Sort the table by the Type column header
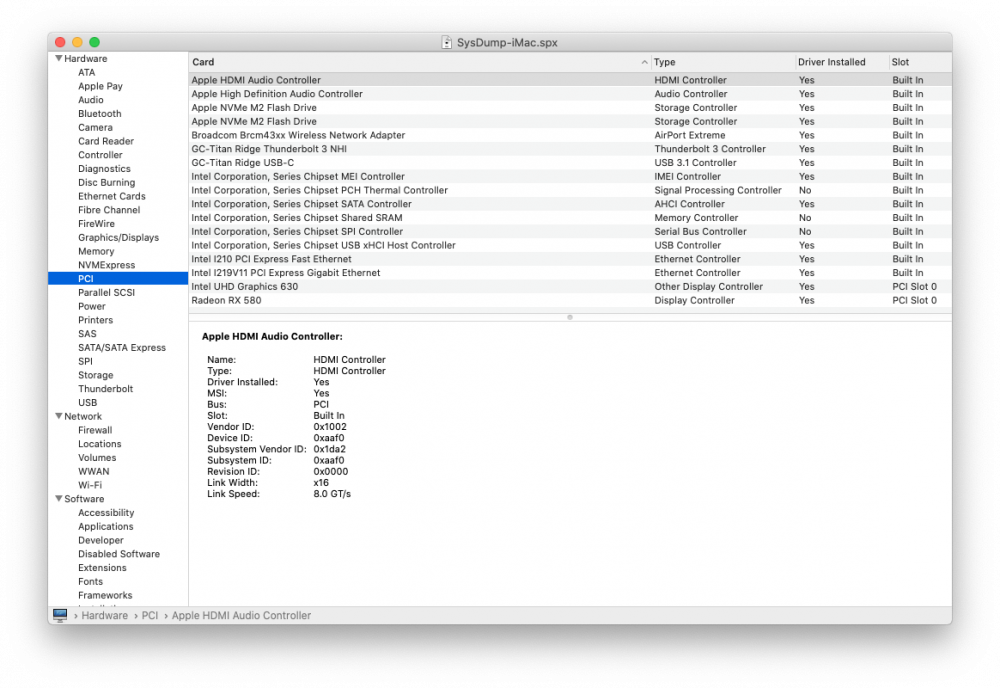The width and height of the screenshot is (1000, 688). pyautogui.click(x=664, y=62)
